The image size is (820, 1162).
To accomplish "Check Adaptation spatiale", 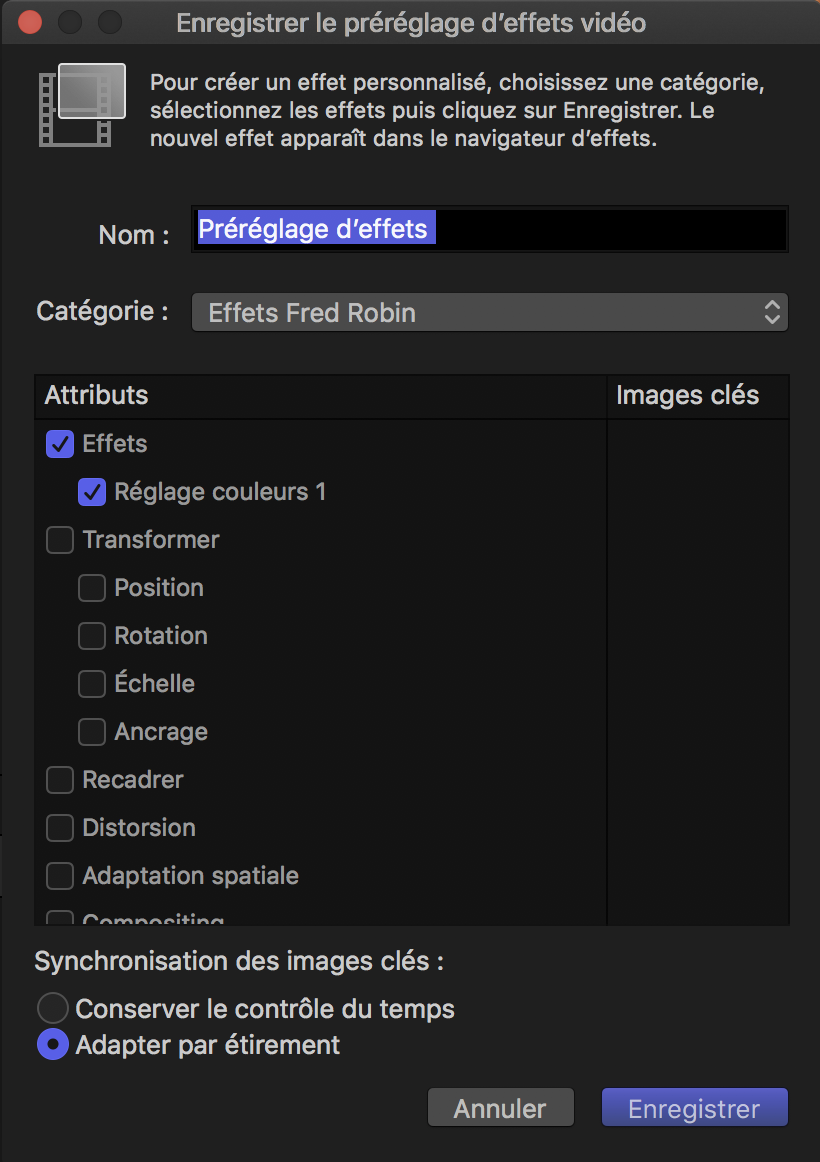I will [x=59, y=875].
